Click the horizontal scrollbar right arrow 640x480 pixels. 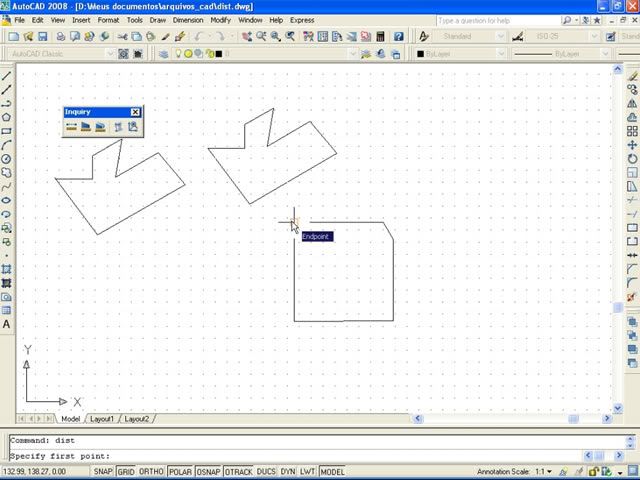pyautogui.click(x=607, y=418)
